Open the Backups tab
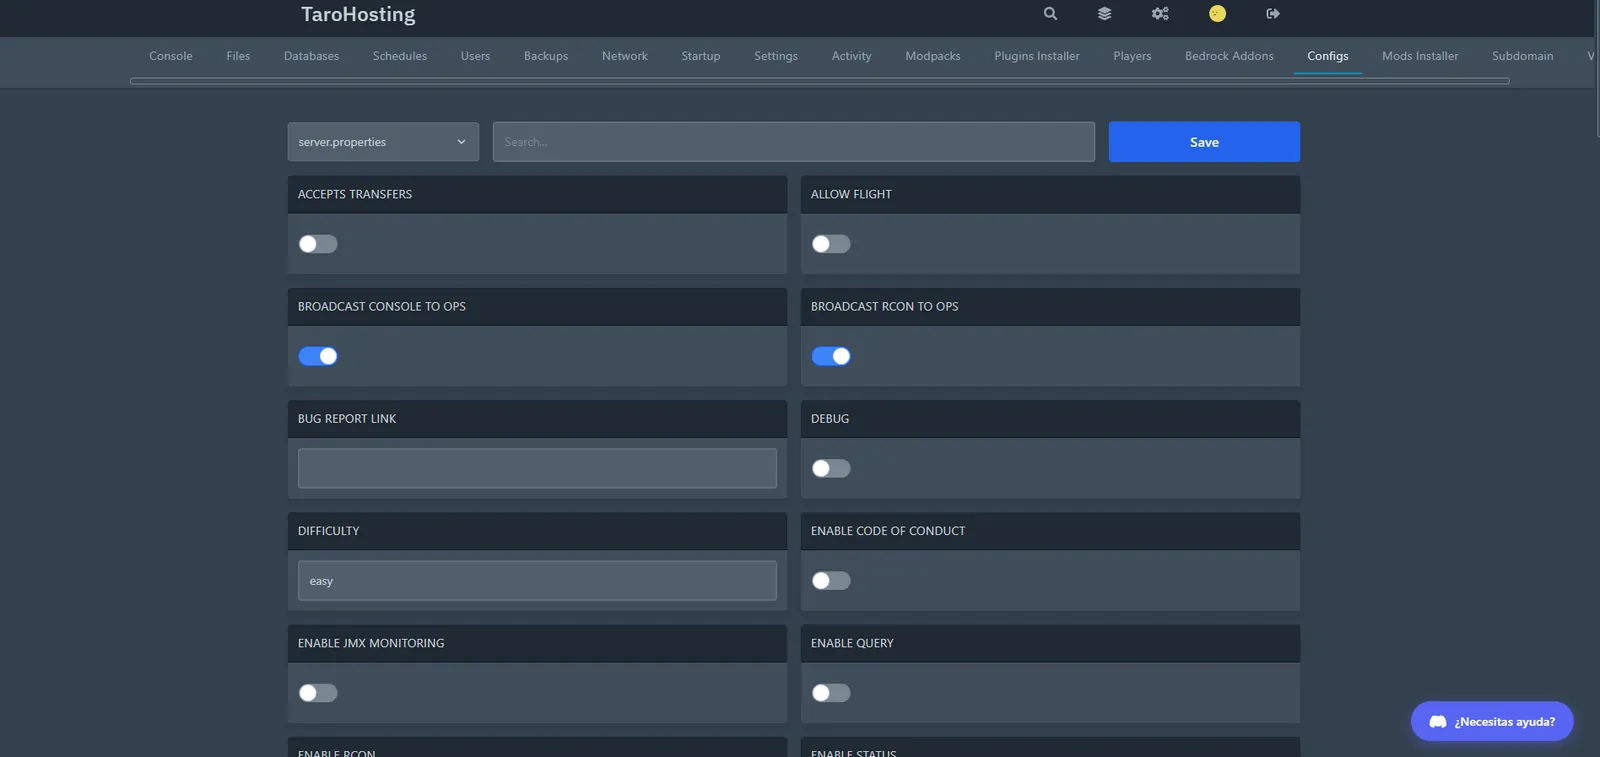The width and height of the screenshot is (1600, 757). point(546,56)
